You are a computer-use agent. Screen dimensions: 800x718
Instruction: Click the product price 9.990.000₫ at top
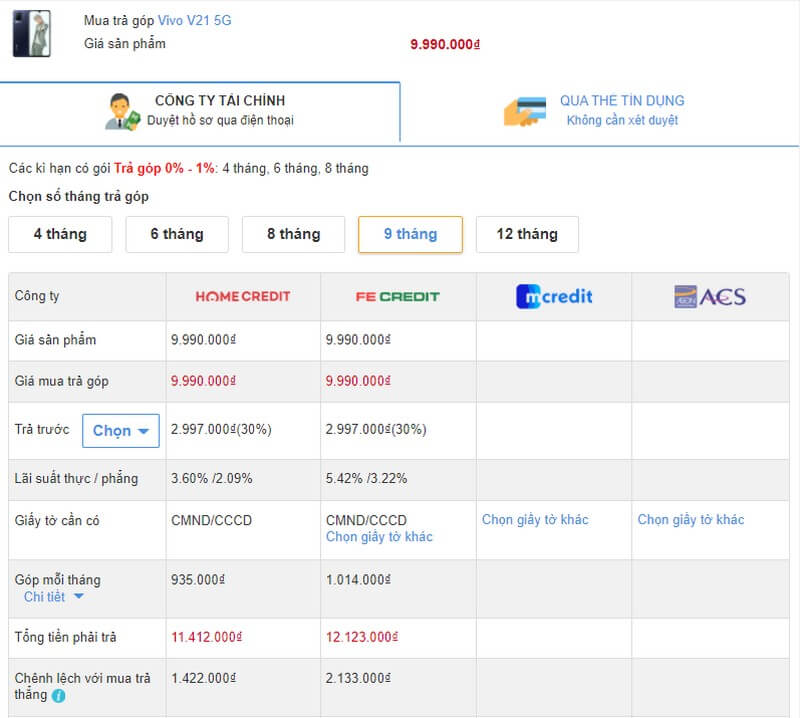tap(445, 44)
